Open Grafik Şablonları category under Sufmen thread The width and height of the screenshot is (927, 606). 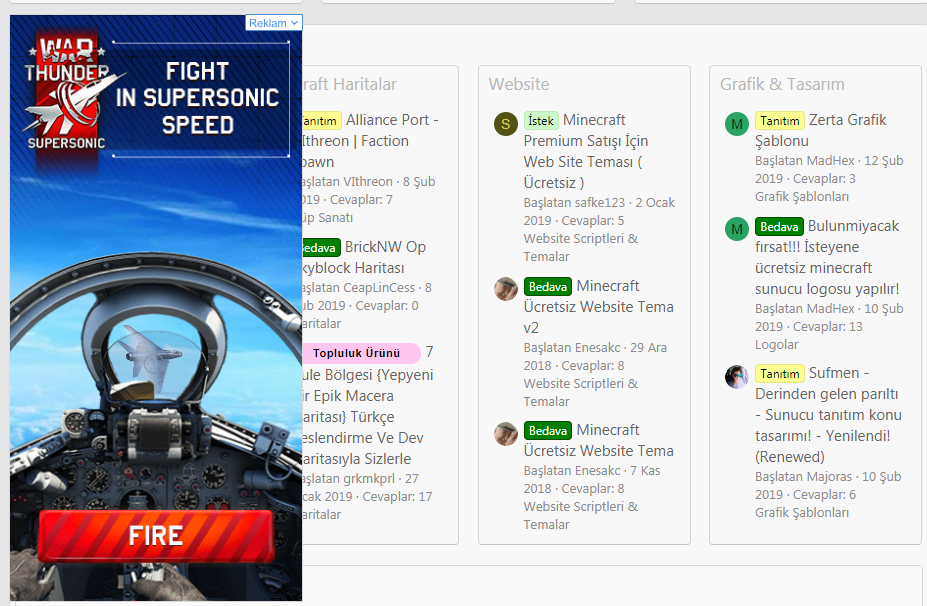tap(802, 513)
